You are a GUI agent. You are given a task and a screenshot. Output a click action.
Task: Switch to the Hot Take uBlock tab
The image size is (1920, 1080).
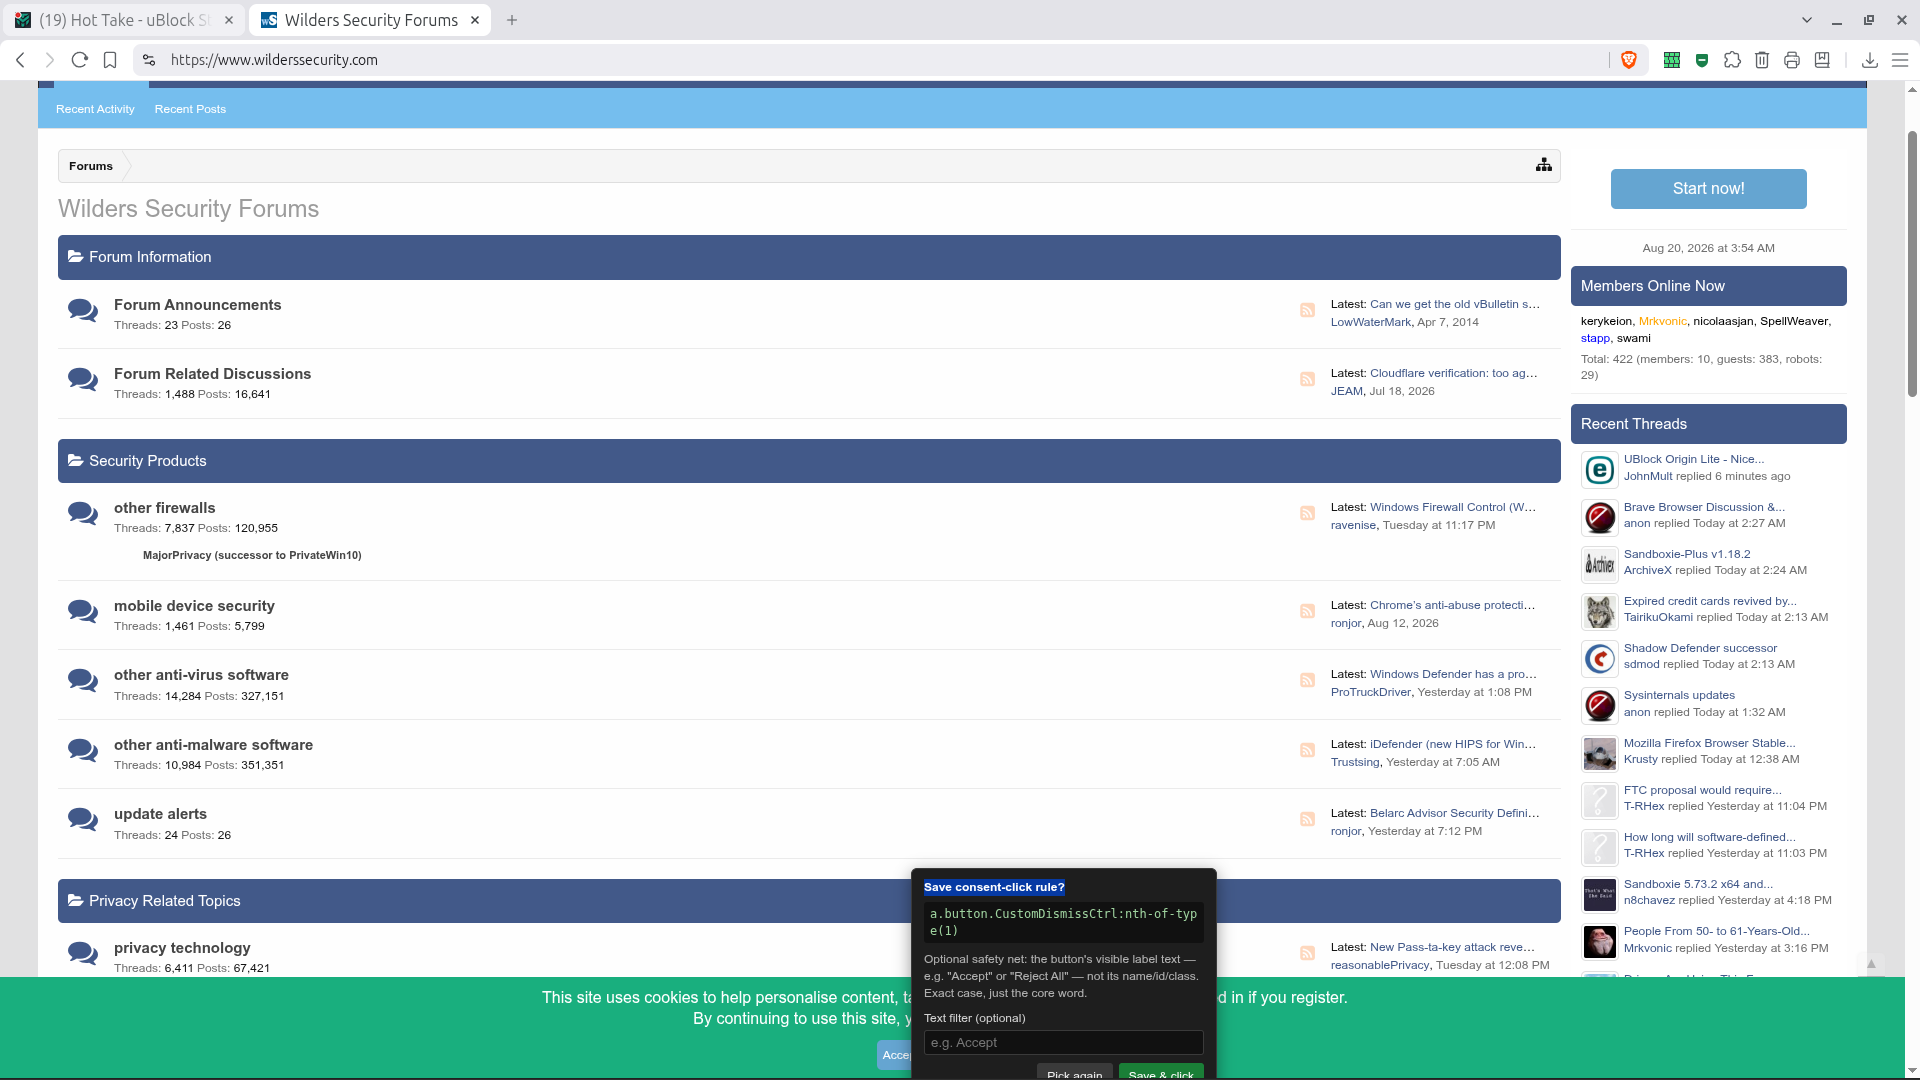(x=123, y=20)
